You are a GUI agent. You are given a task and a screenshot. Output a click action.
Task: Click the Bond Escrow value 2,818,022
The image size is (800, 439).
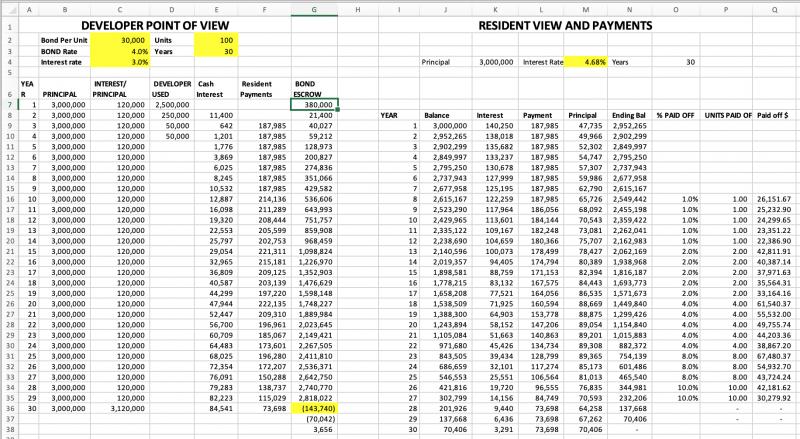pyautogui.click(x=315, y=398)
